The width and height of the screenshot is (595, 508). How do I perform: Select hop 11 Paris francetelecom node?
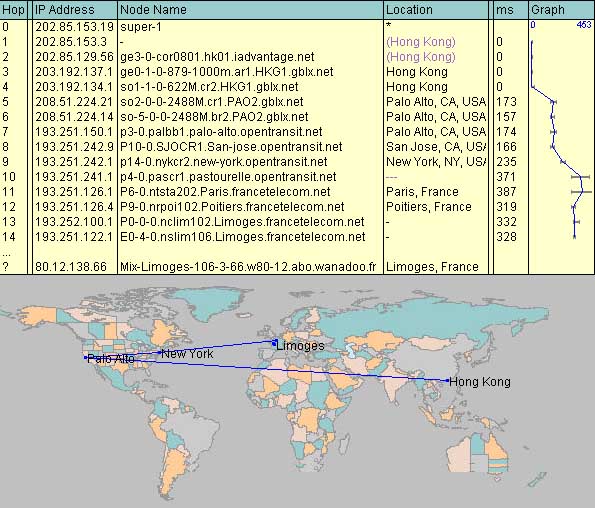click(x=225, y=192)
